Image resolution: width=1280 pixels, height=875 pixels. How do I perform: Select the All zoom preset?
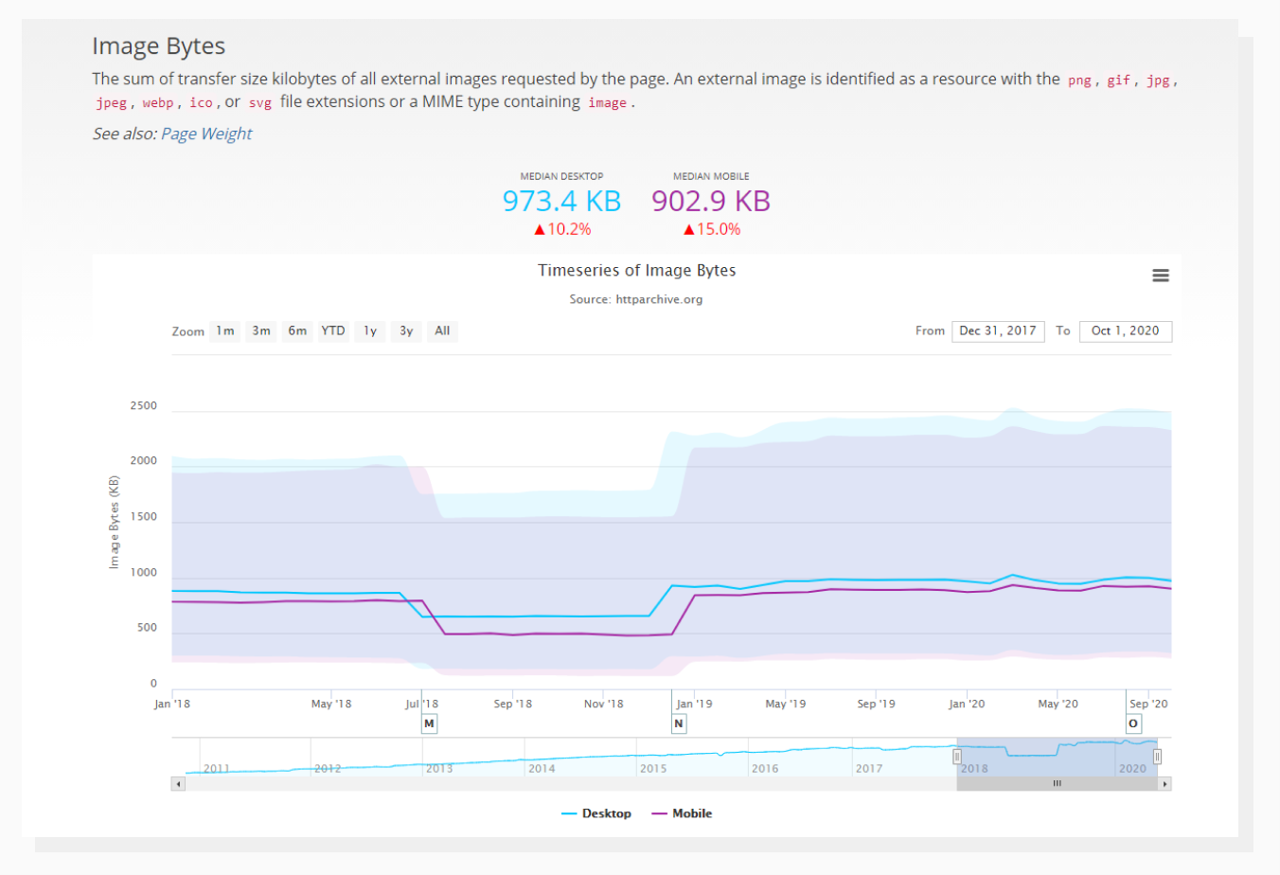442,331
